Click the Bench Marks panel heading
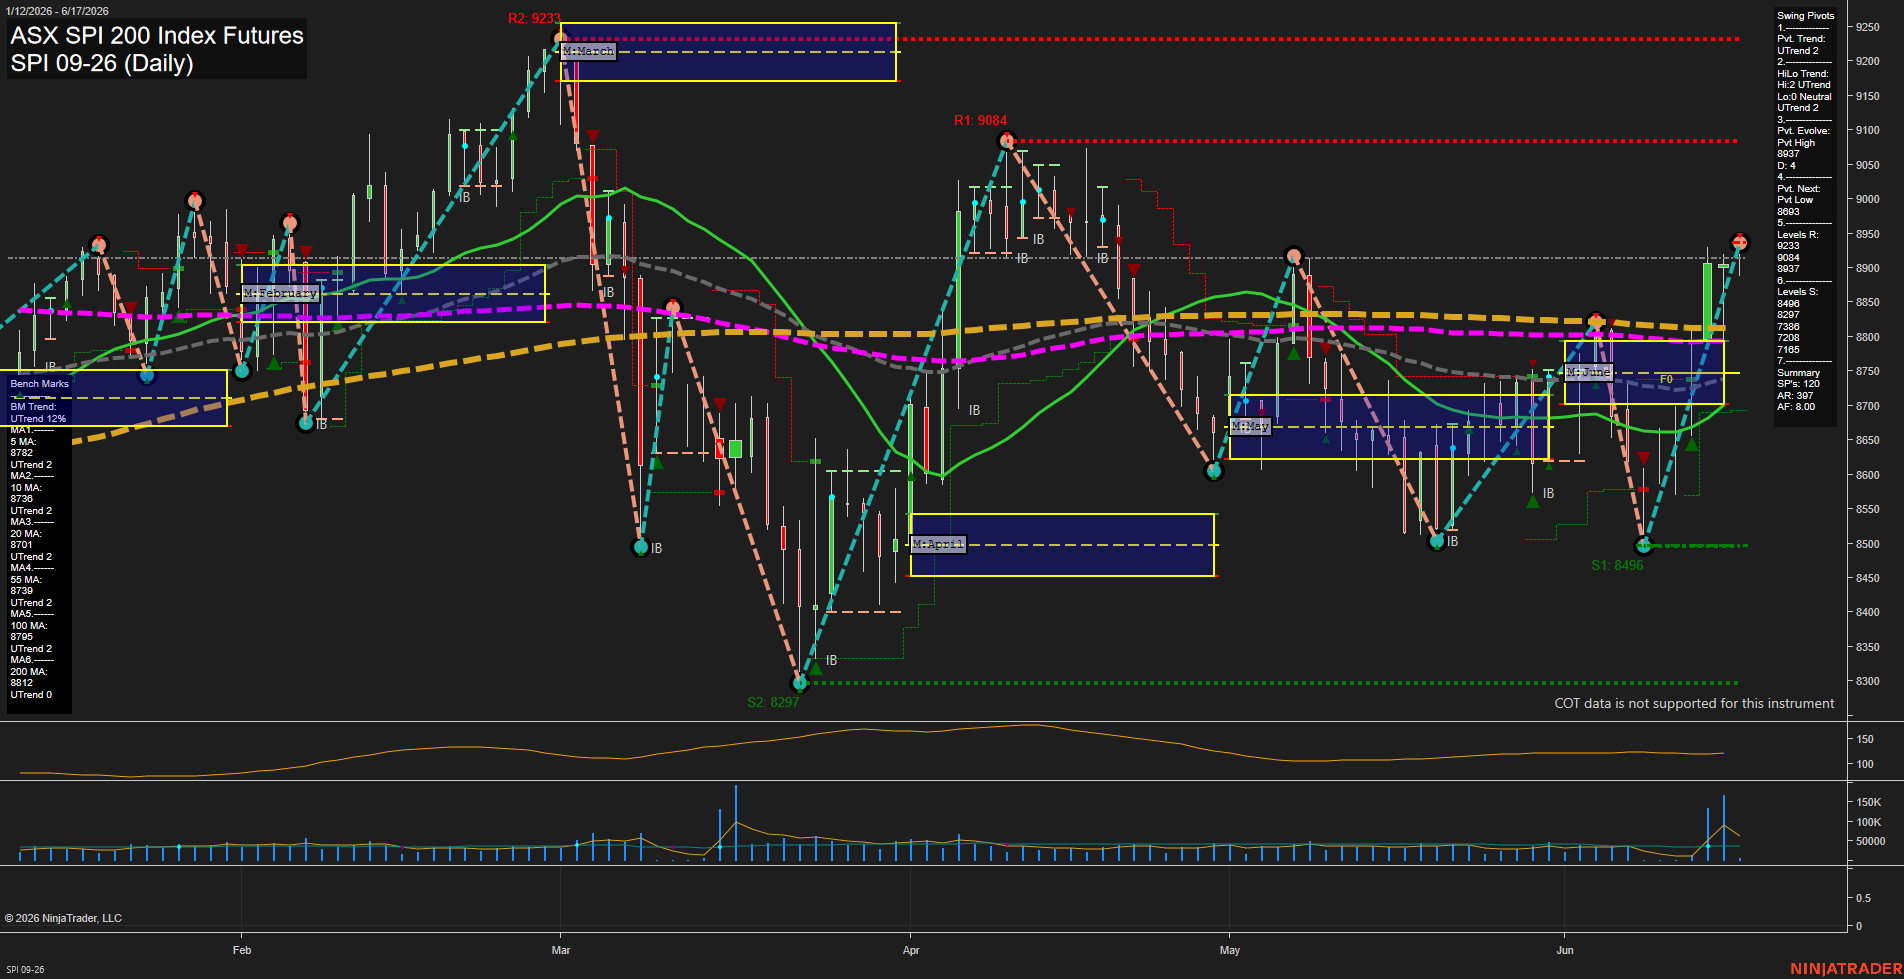The width and height of the screenshot is (1904, 979). point(40,384)
